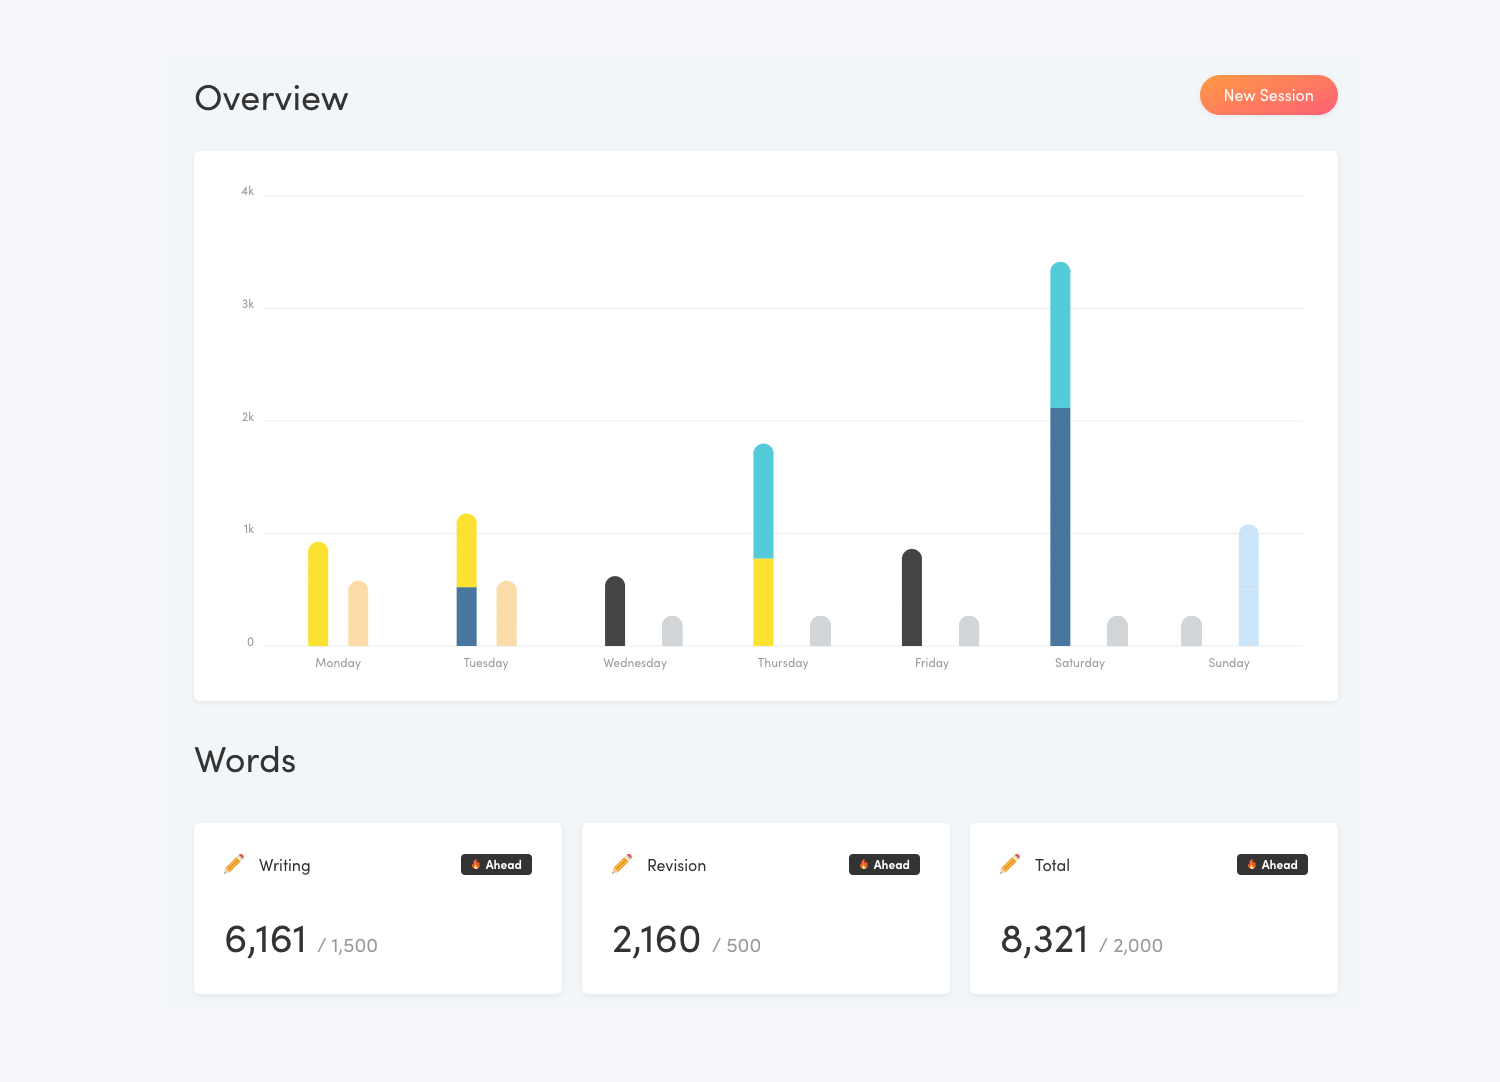Click the Tuesday axis label
This screenshot has width=1500, height=1082.
(x=486, y=663)
